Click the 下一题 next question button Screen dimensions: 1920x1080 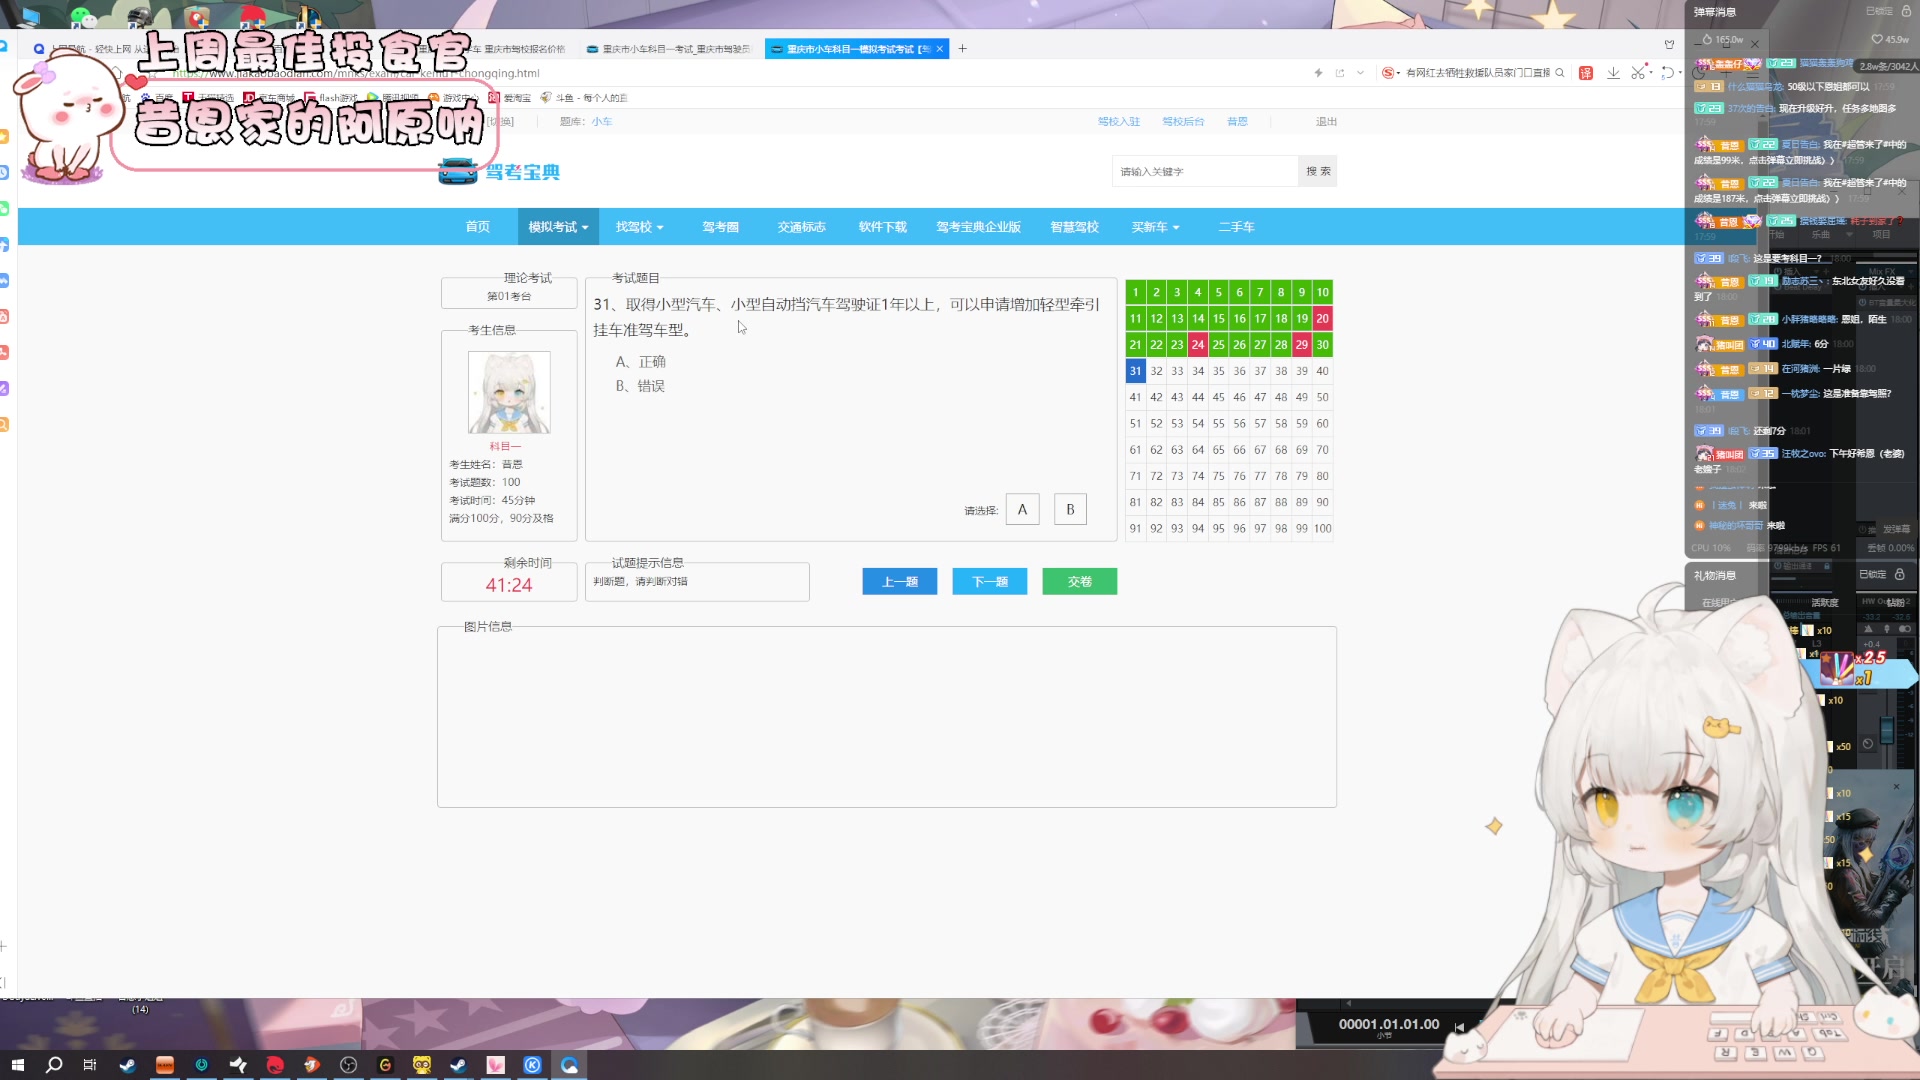click(x=989, y=582)
